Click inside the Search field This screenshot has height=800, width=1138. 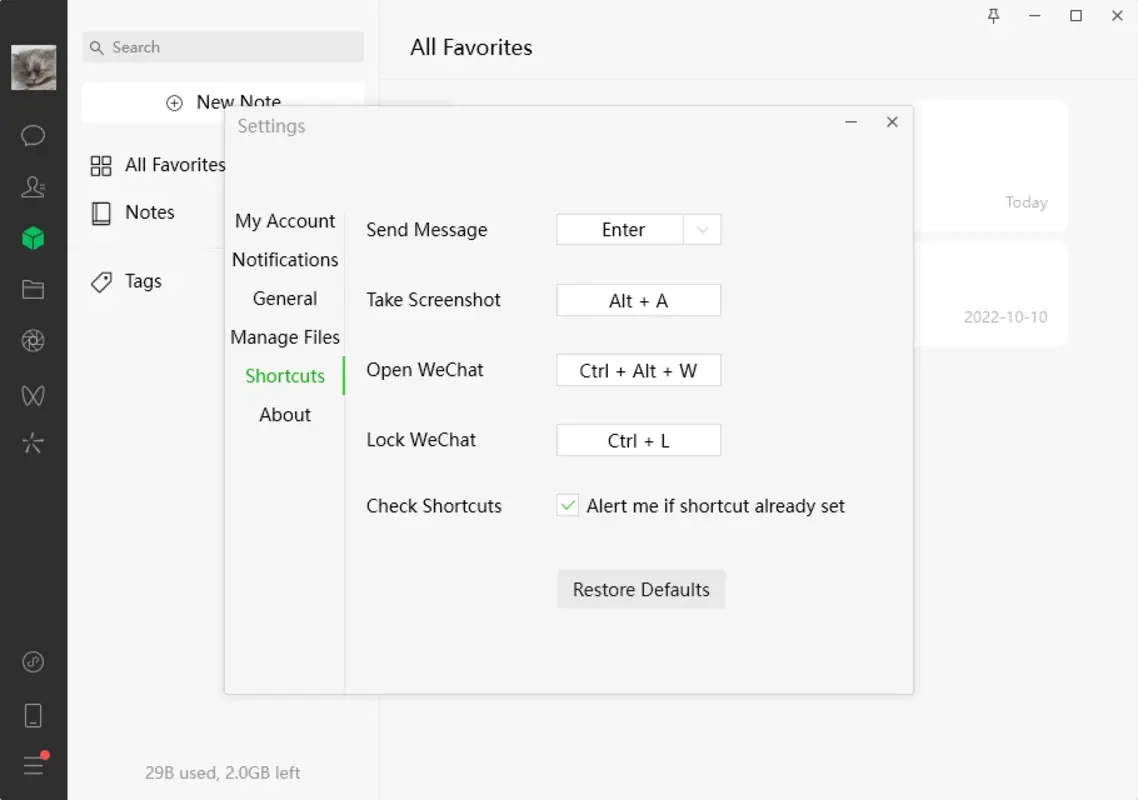click(221, 46)
